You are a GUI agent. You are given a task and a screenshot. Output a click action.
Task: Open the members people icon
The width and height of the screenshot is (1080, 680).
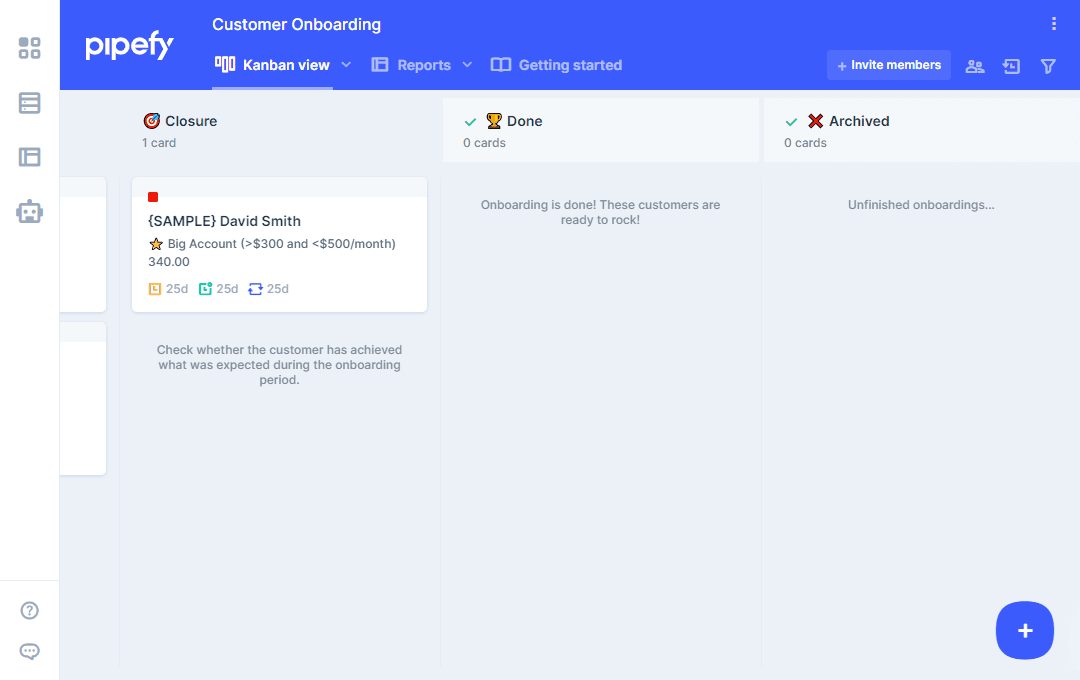click(974, 66)
